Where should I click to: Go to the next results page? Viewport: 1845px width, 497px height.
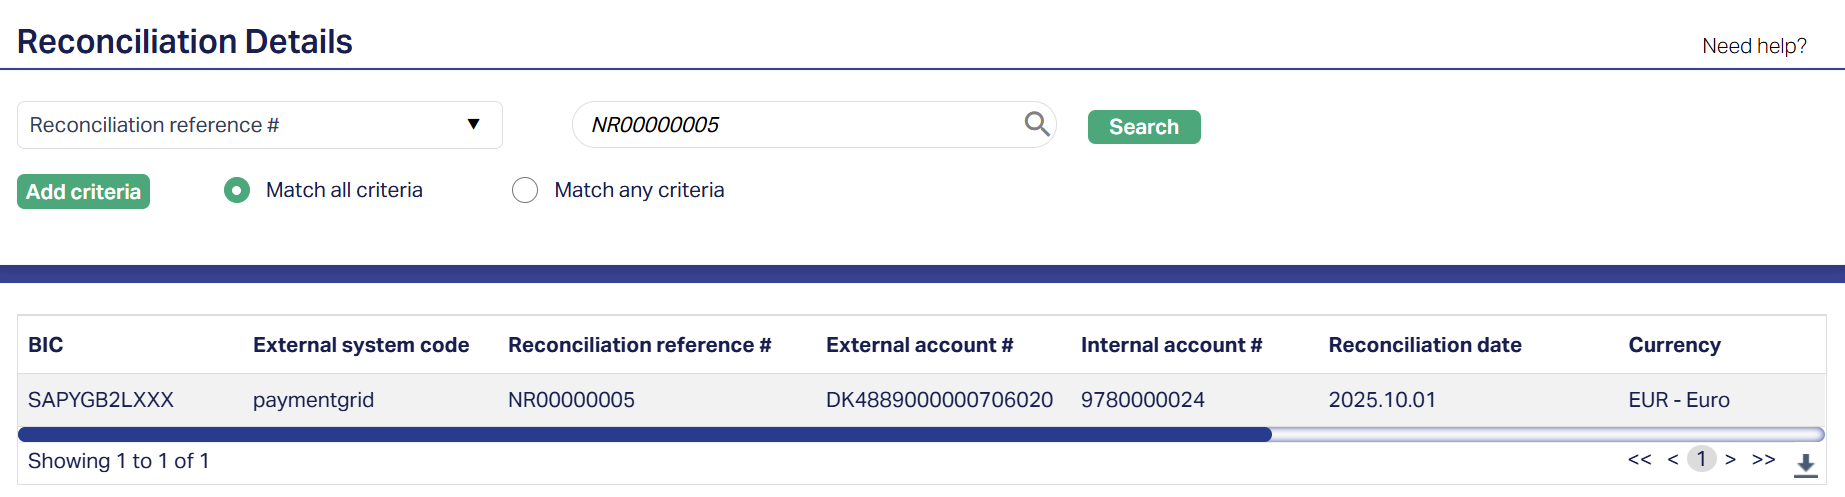(x=1730, y=460)
